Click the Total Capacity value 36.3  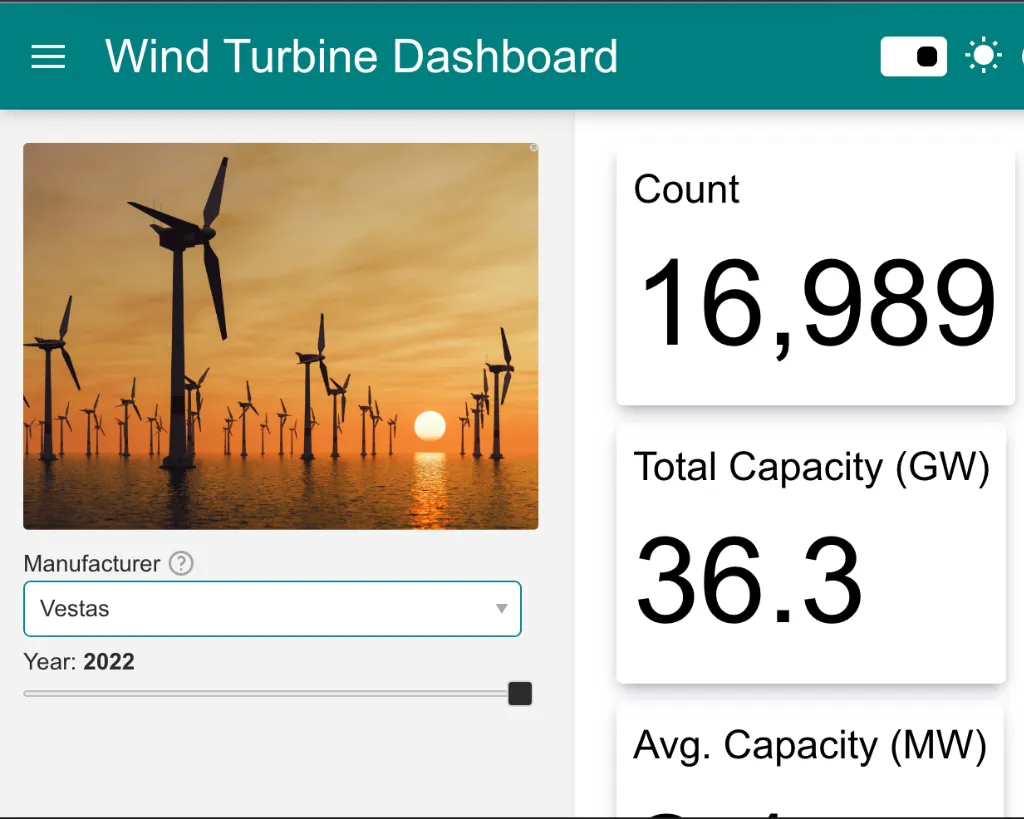coord(749,581)
